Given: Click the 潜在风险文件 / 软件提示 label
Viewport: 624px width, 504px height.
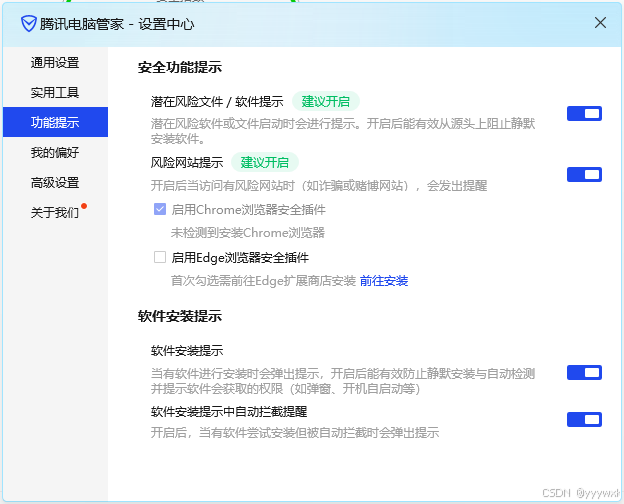Looking at the screenshot, I should pos(217,102).
